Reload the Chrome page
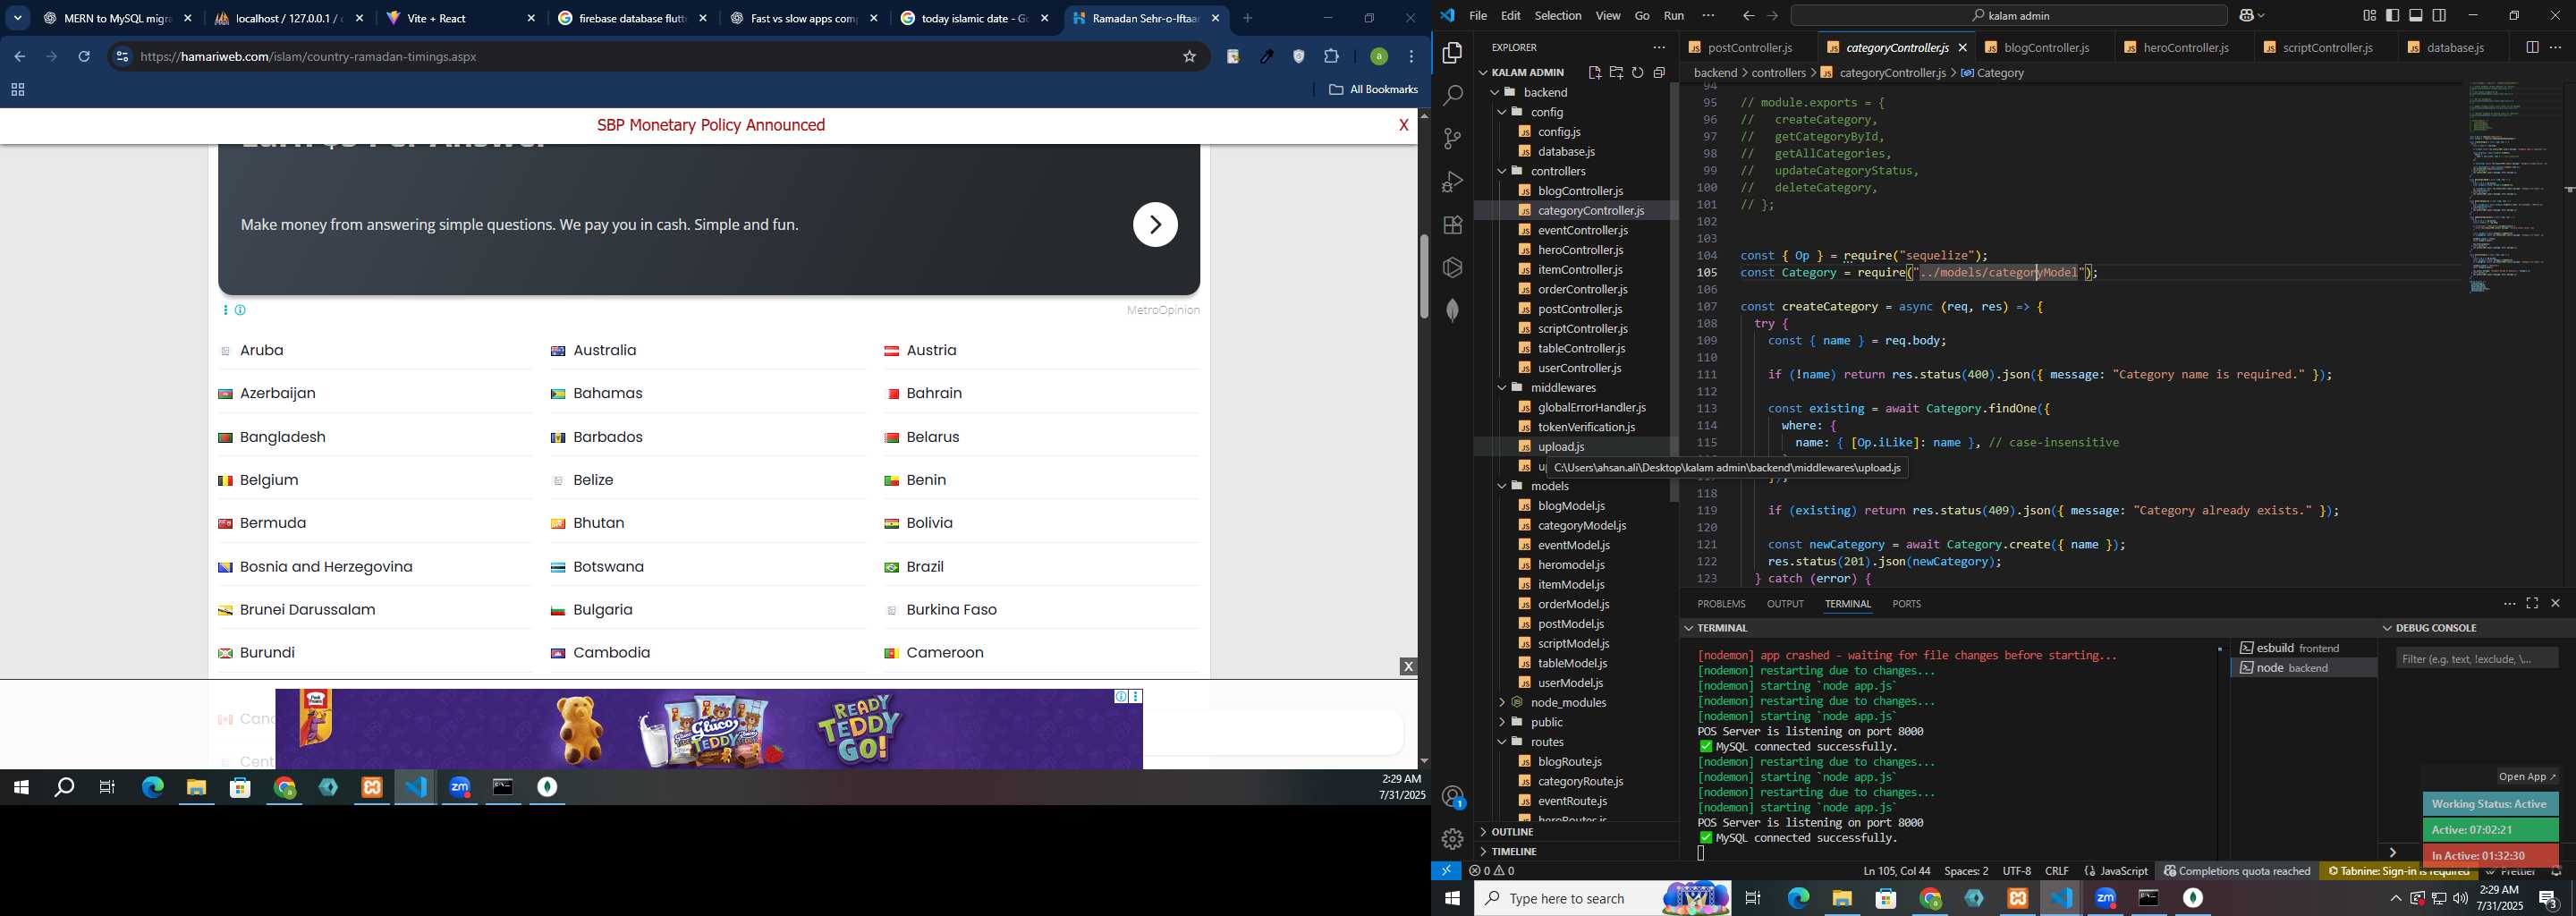2576x916 pixels. coord(85,57)
